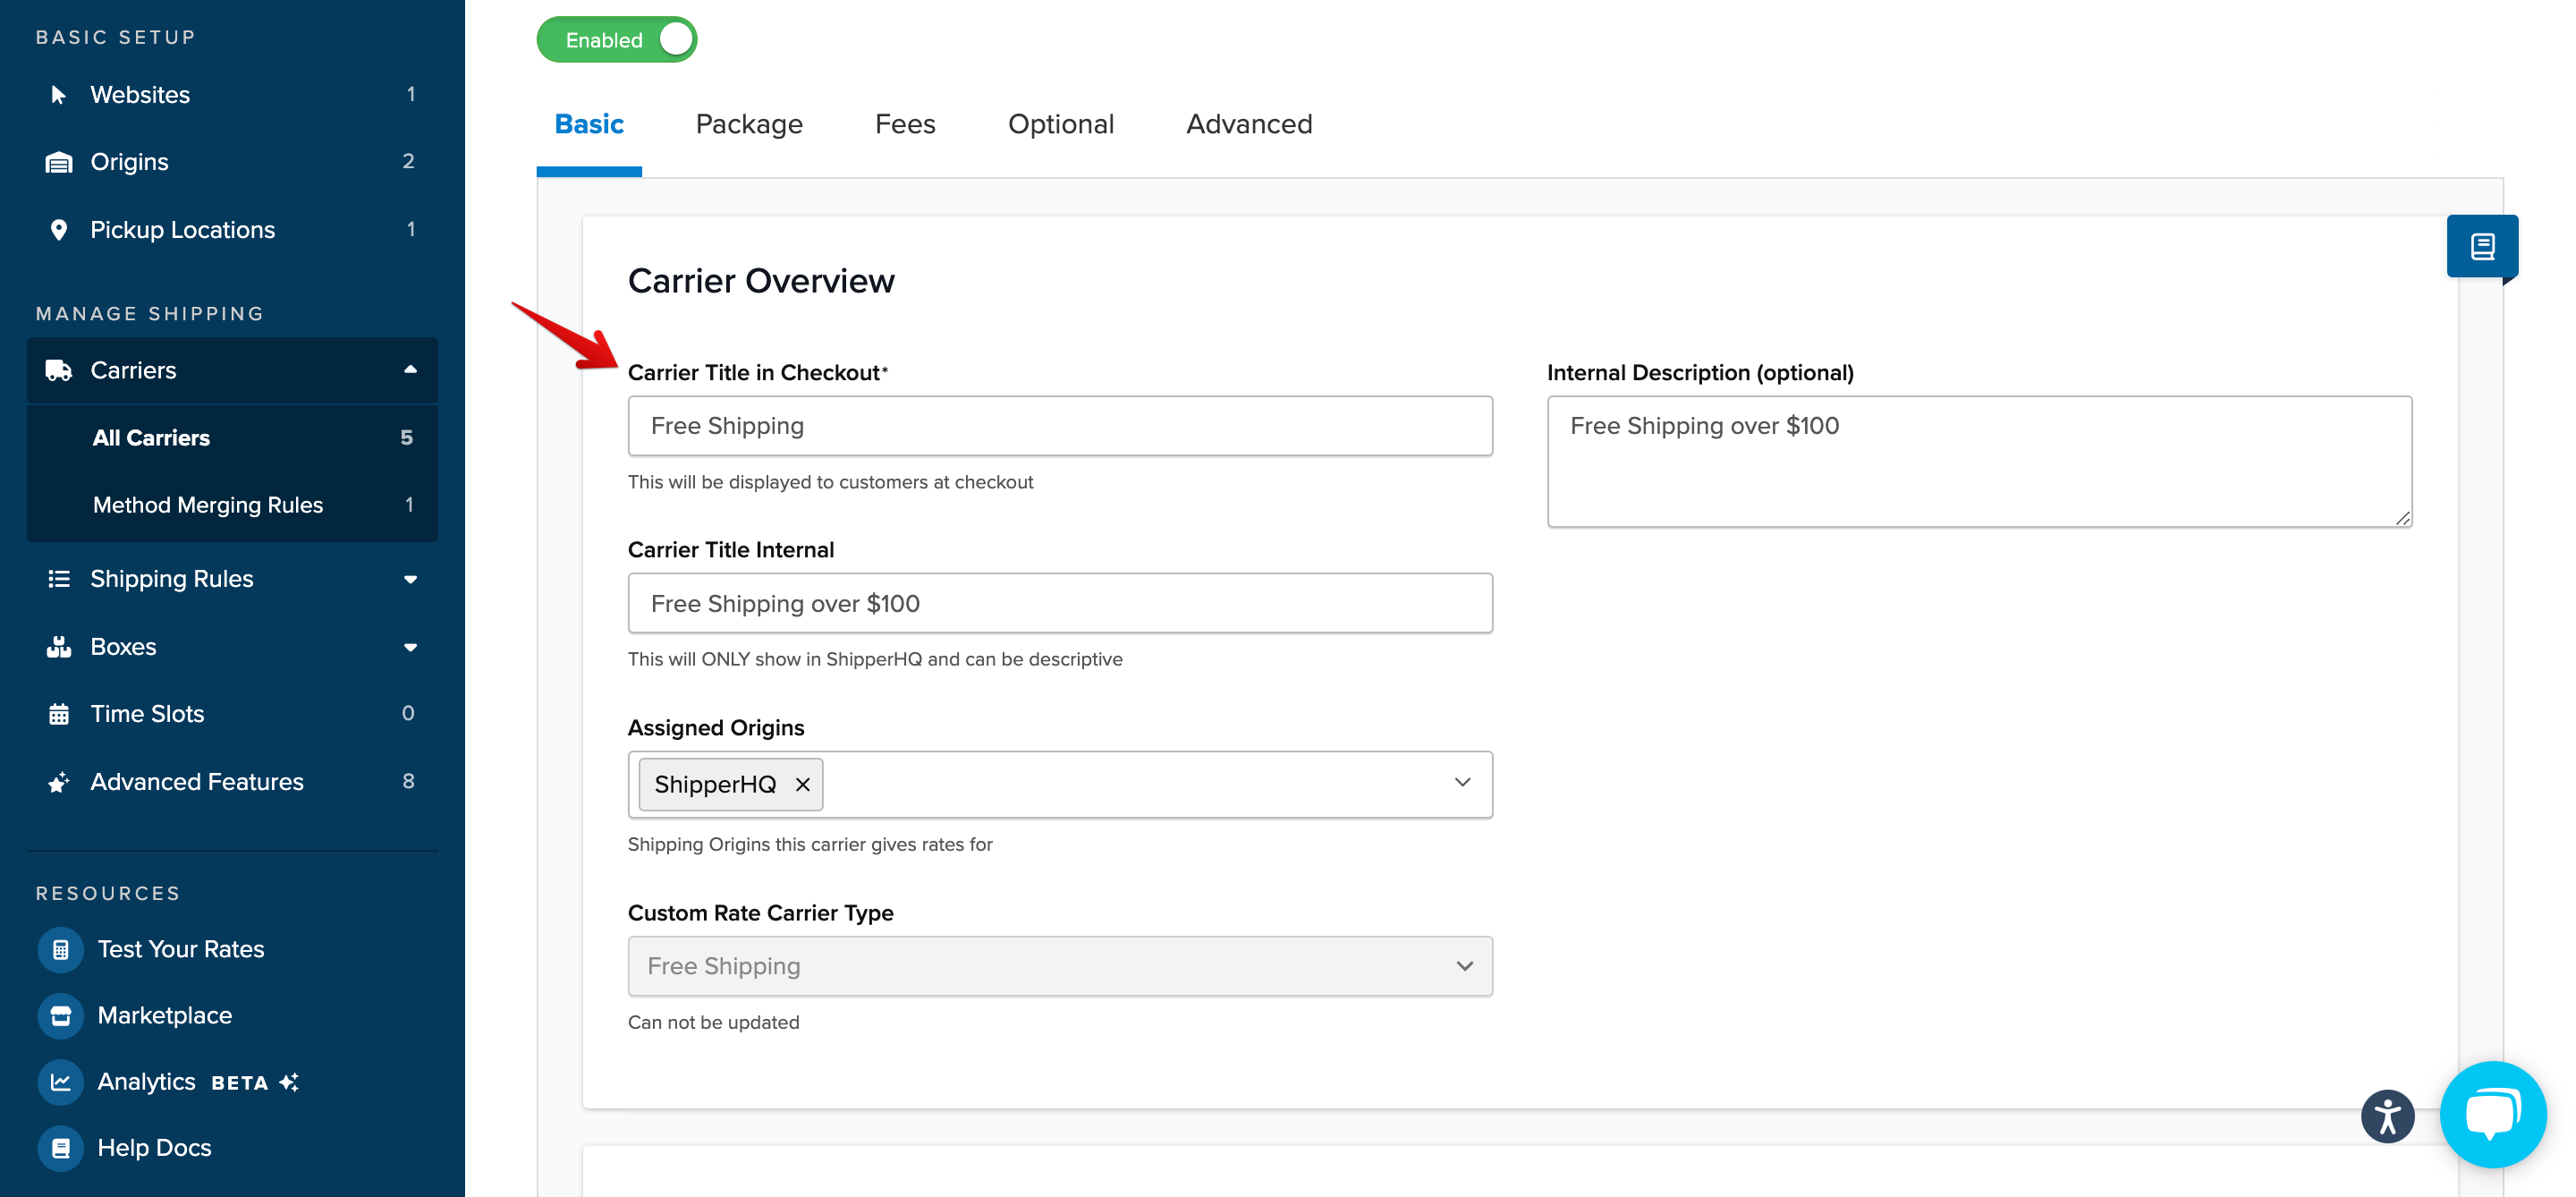Open Method Merging Rules

pos(207,505)
